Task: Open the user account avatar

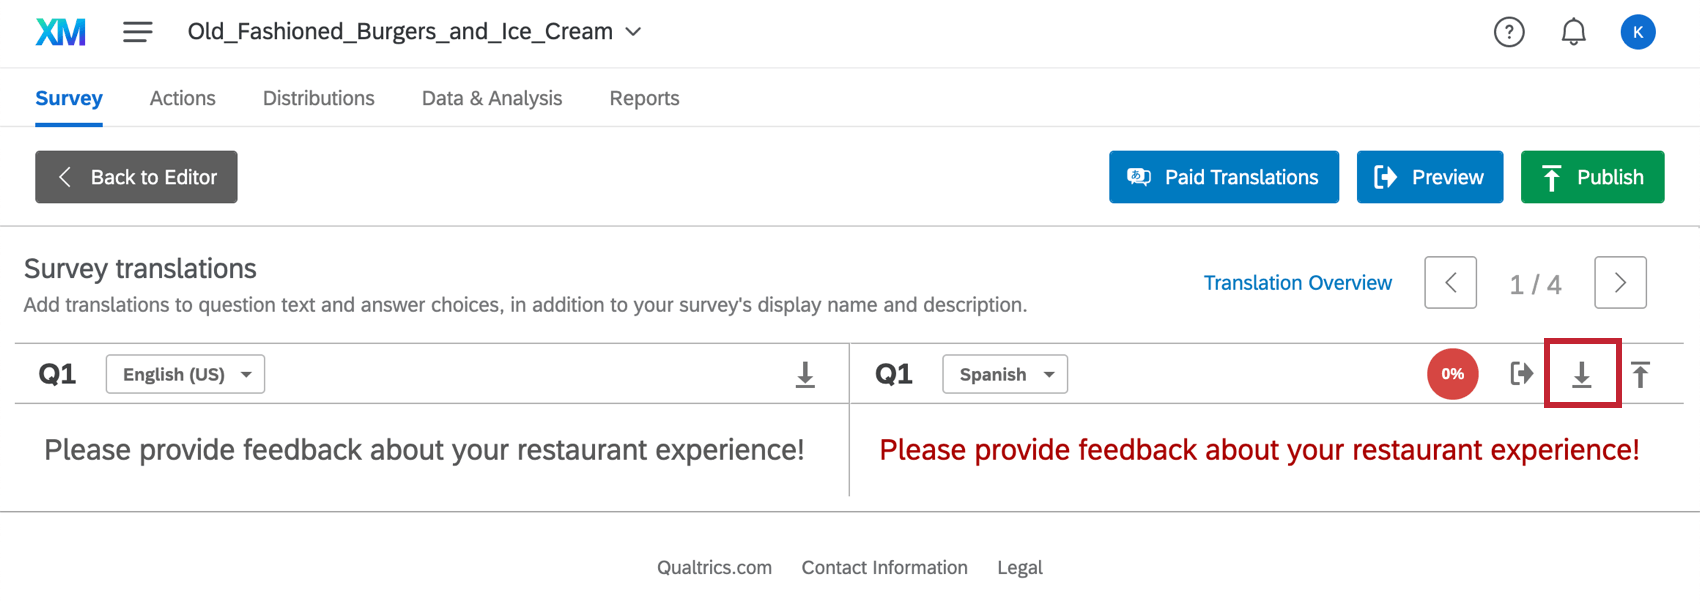Action: [1637, 32]
